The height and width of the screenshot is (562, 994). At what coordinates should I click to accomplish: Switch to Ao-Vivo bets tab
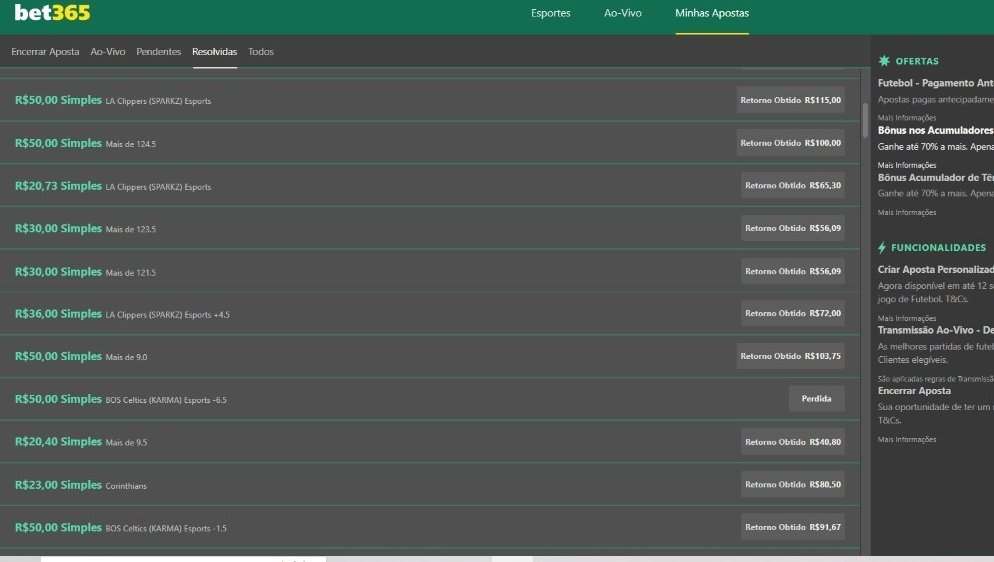(x=108, y=52)
